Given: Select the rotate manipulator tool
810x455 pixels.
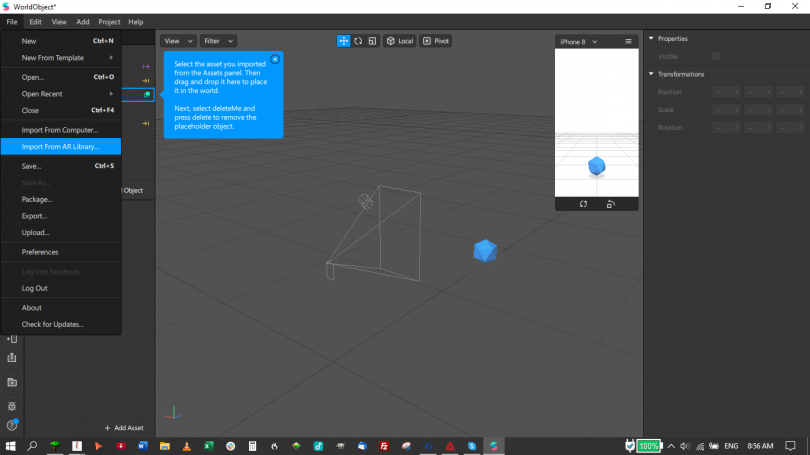Looking at the screenshot, I should pyautogui.click(x=358, y=41).
